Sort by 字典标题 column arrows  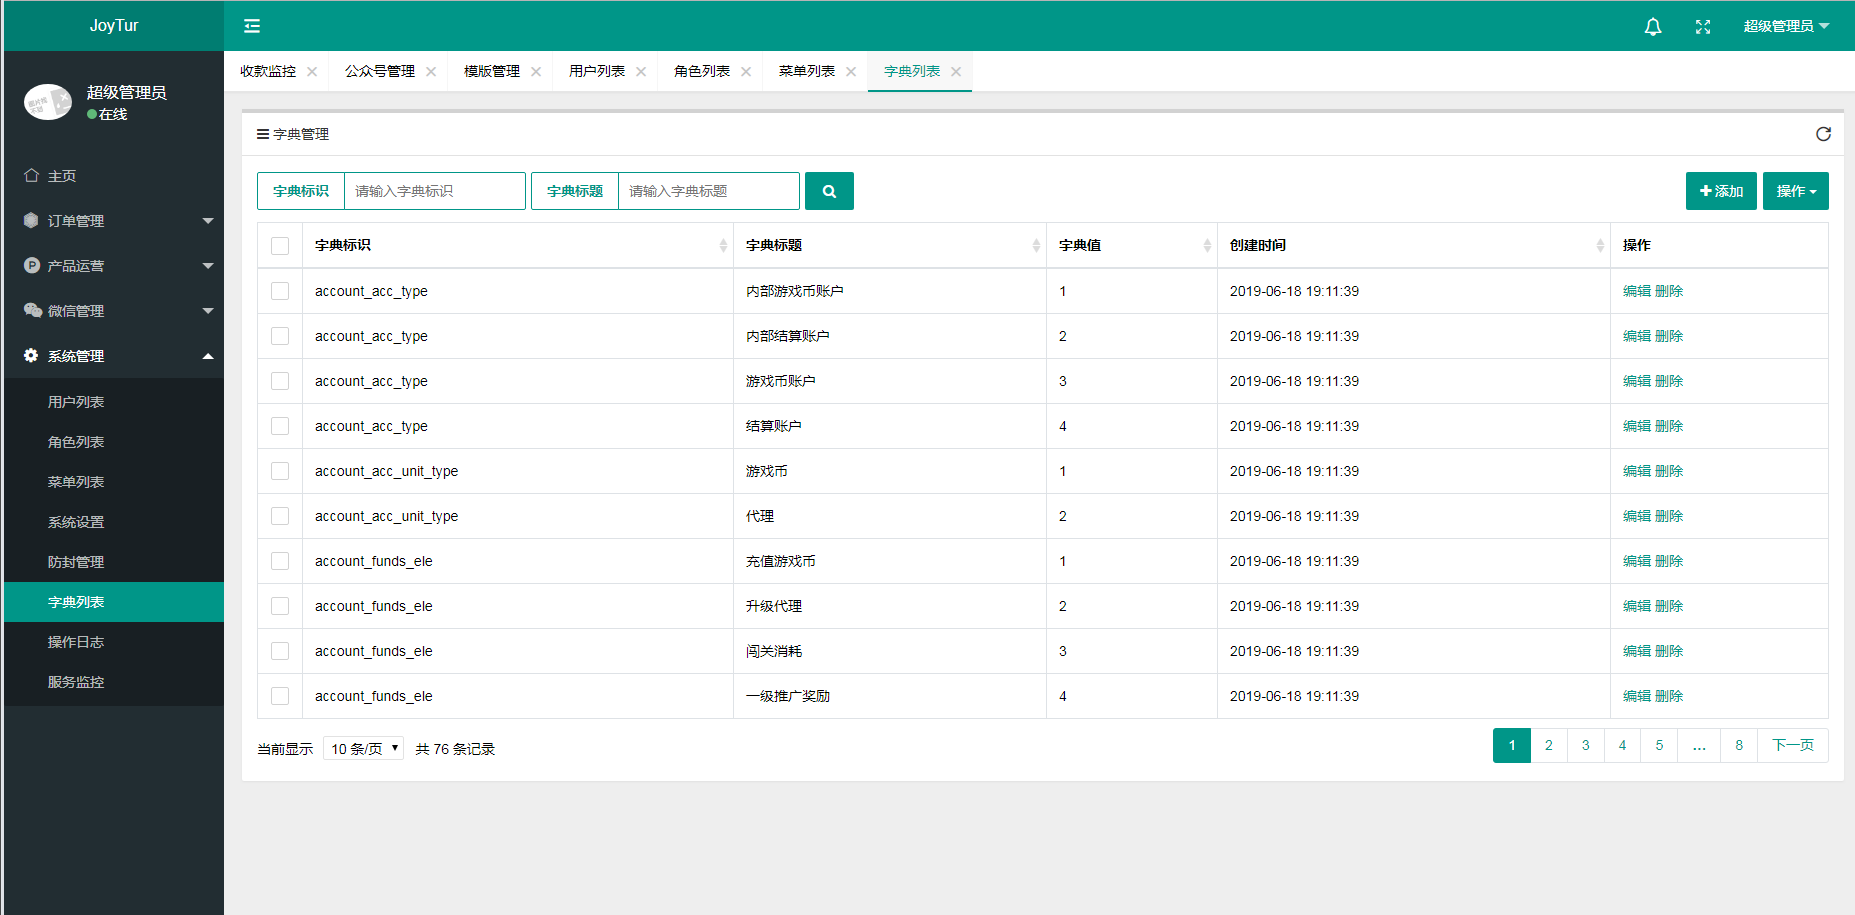pyautogui.click(x=1036, y=246)
